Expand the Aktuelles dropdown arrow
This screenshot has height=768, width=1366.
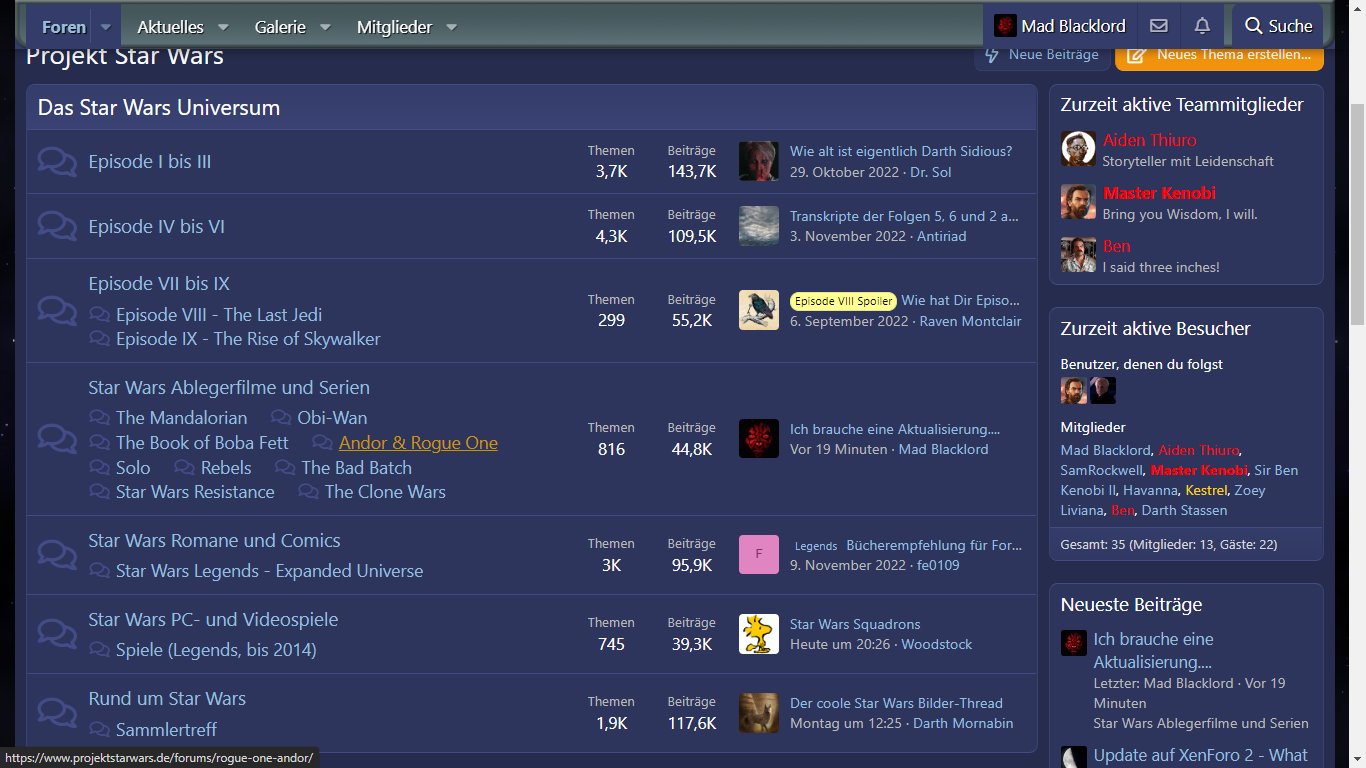click(x=223, y=27)
